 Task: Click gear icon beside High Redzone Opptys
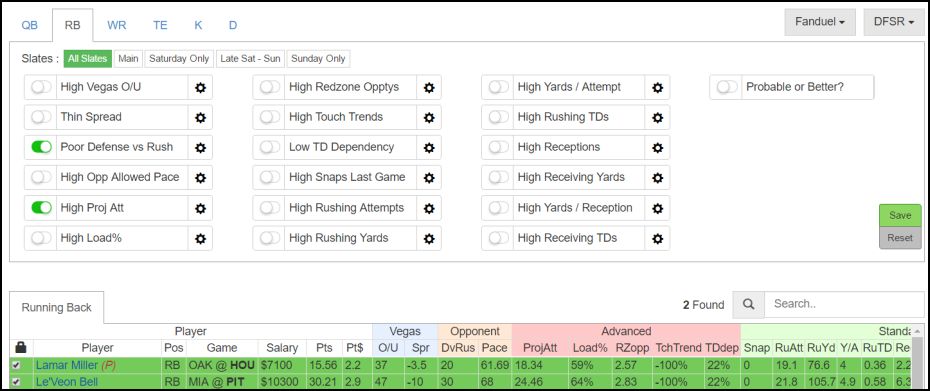point(429,87)
